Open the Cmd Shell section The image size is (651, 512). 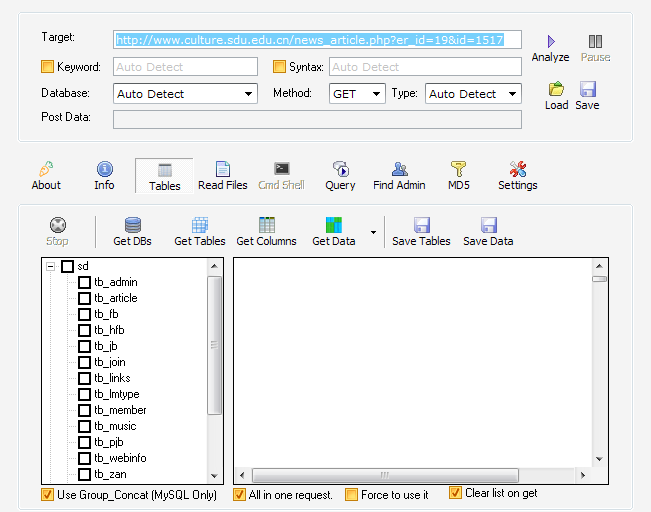point(281,176)
